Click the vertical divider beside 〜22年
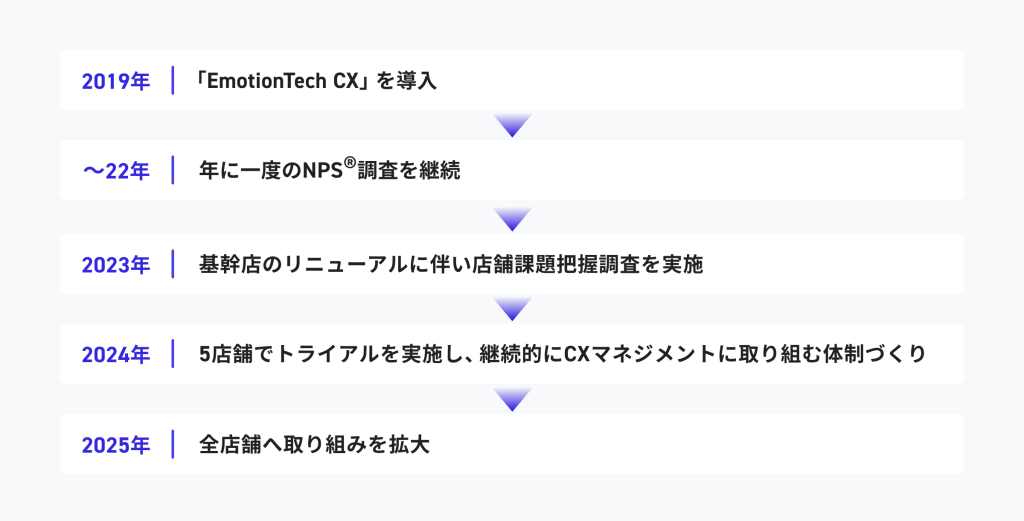1024x521 pixels. point(173,171)
